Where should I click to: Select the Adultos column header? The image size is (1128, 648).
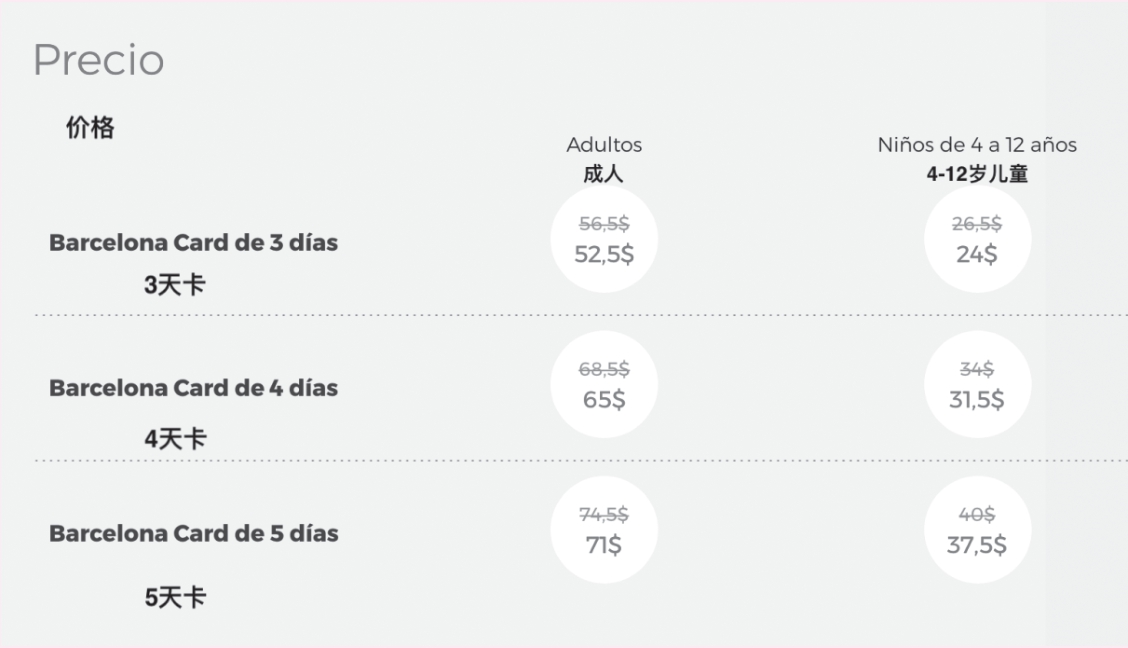pos(604,145)
